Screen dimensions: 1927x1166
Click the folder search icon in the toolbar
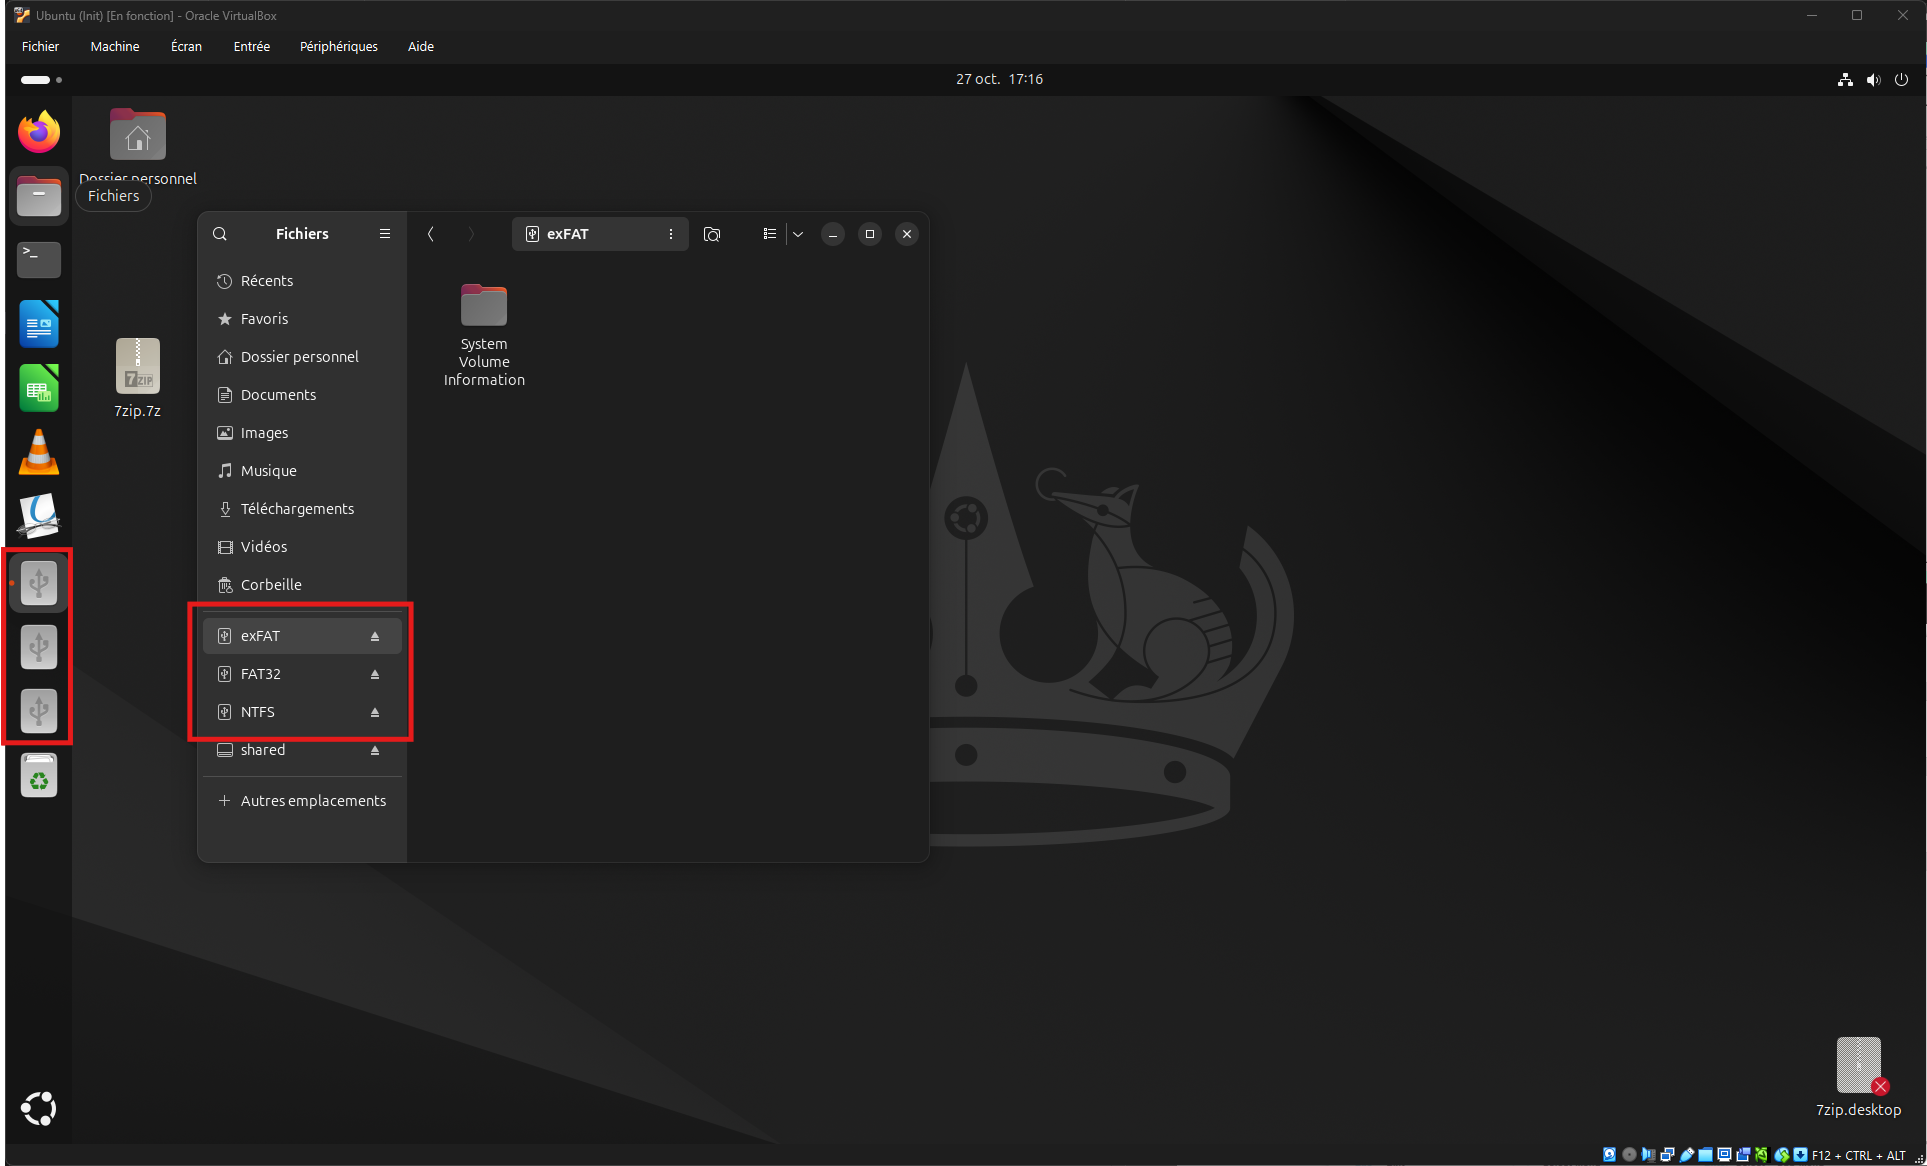point(712,234)
